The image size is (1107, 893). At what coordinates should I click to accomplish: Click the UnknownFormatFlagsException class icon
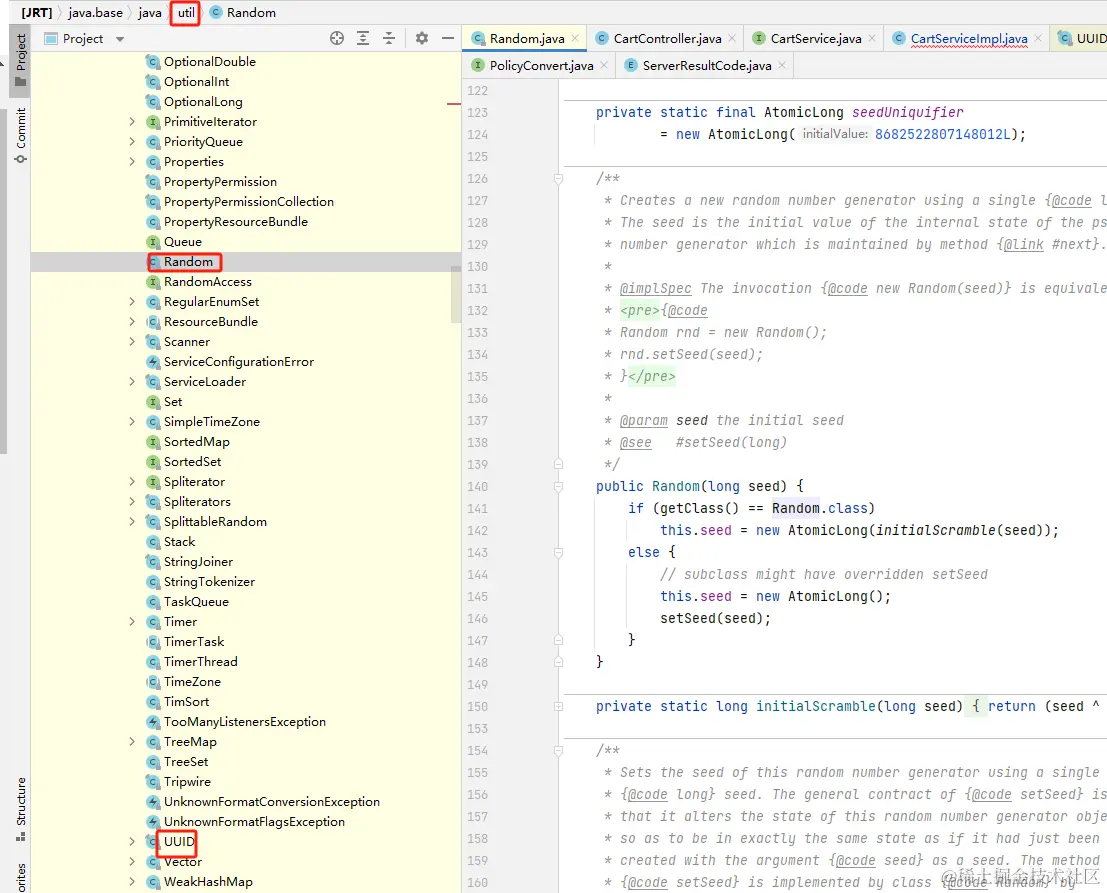[152, 822]
